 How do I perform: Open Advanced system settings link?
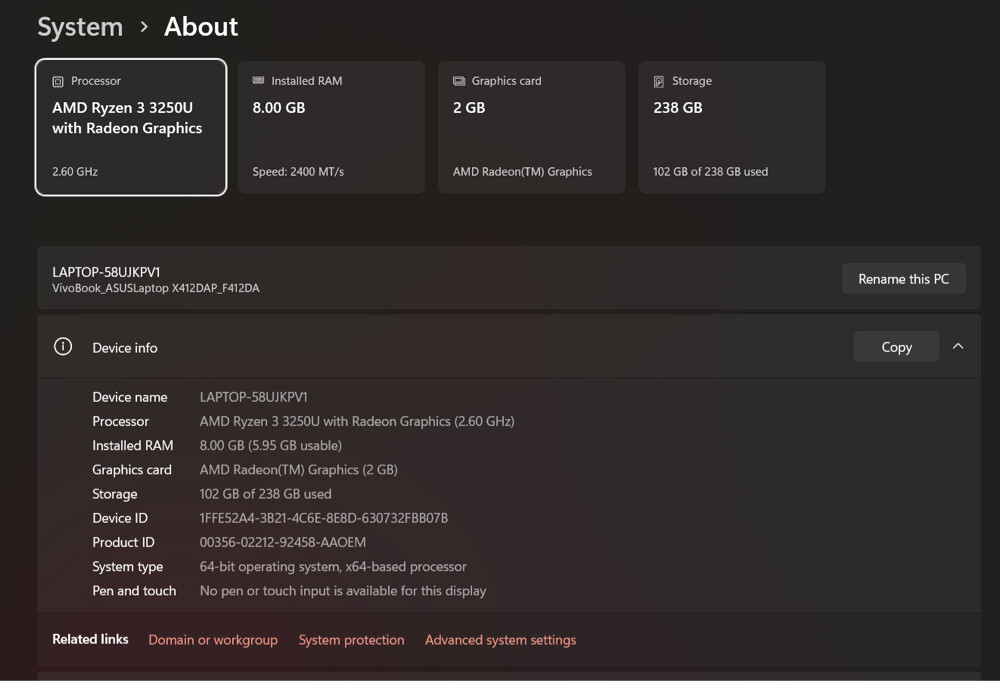pos(501,640)
